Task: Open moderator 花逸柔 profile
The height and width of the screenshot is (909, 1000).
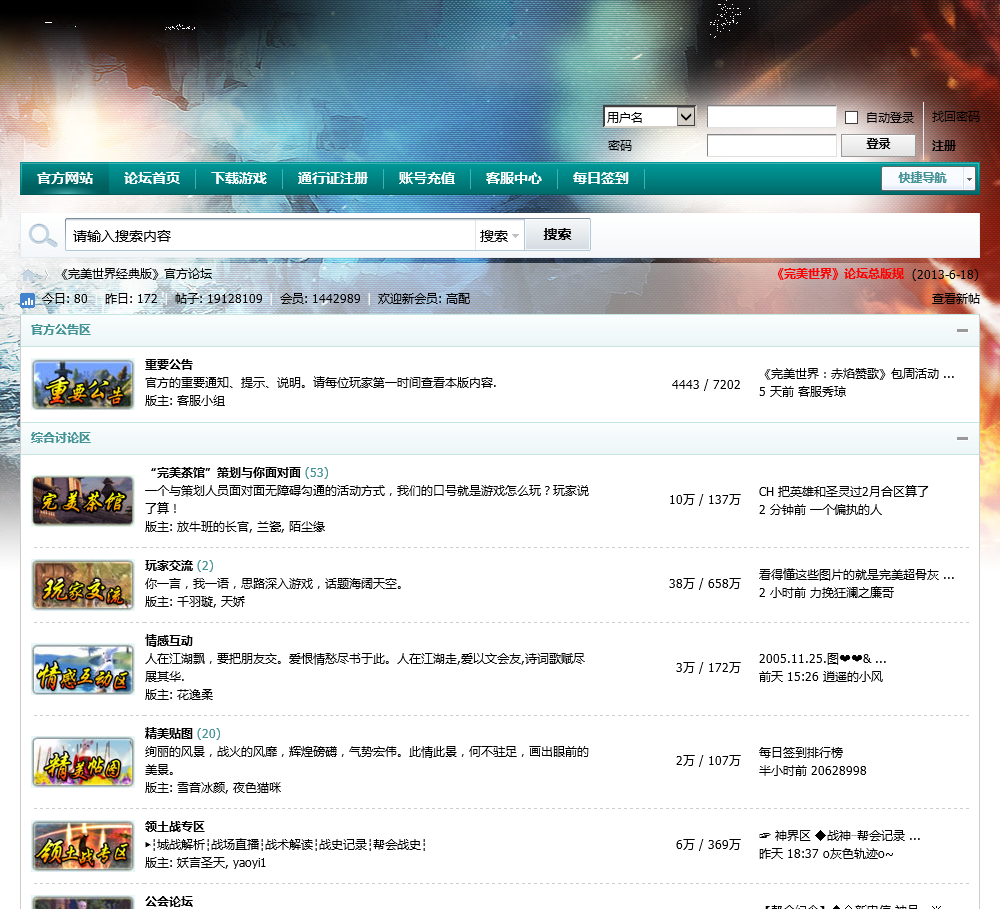Action: click(195, 695)
